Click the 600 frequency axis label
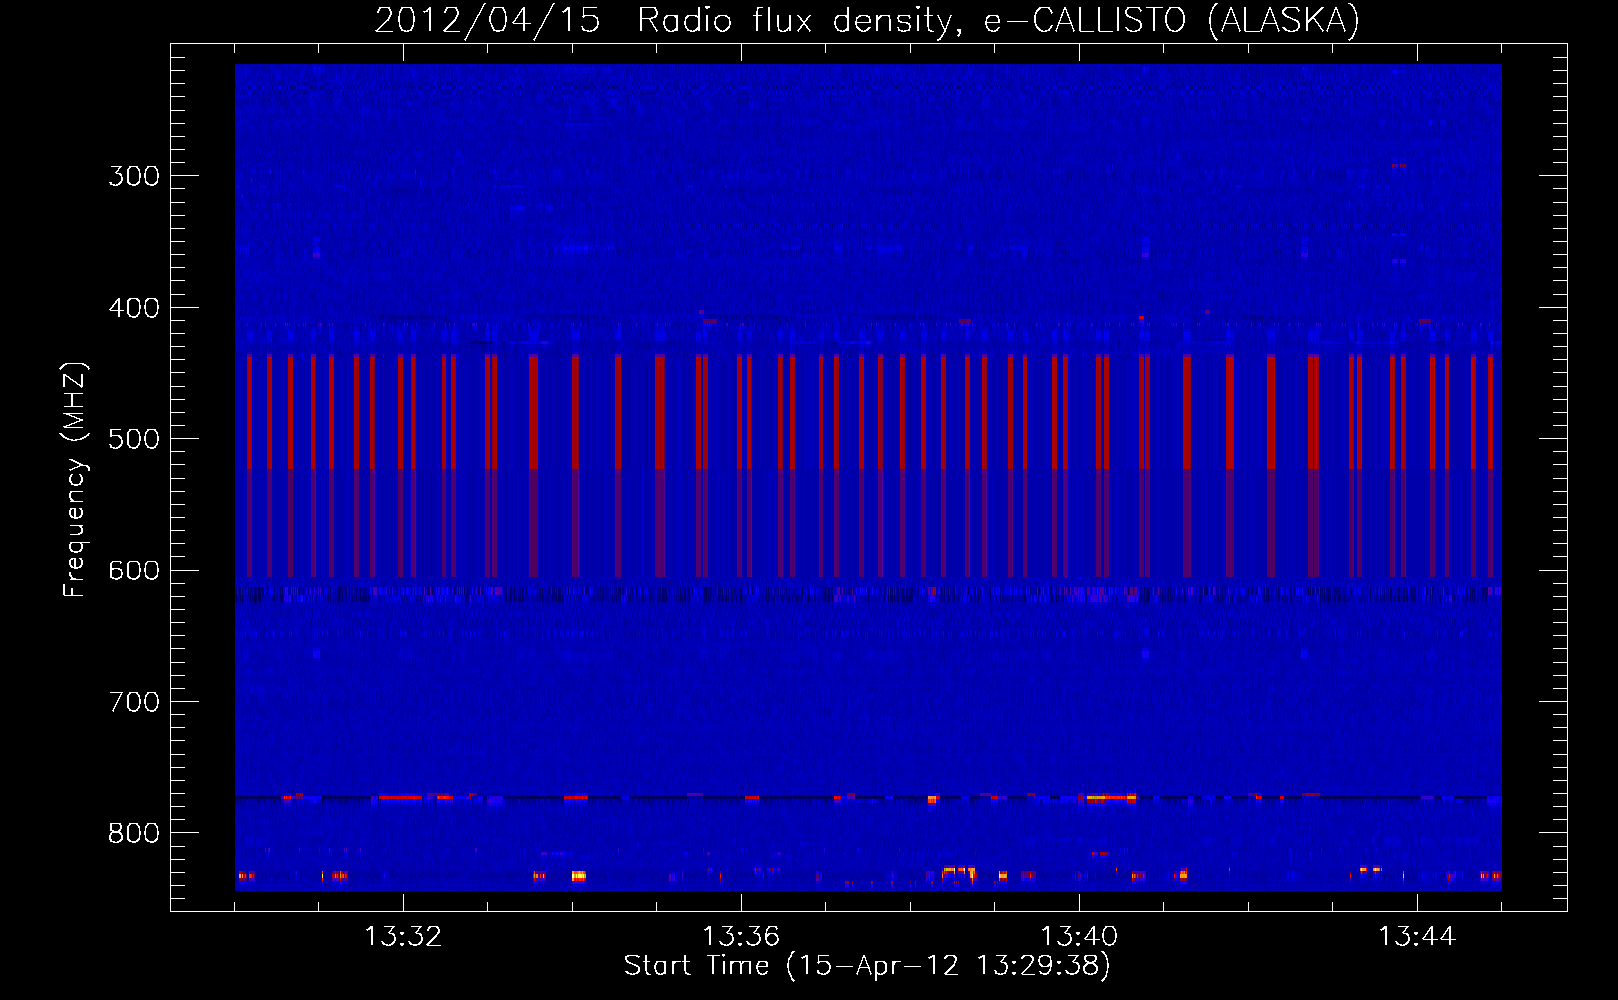Screen dimensions: 1618x1000 134,571
